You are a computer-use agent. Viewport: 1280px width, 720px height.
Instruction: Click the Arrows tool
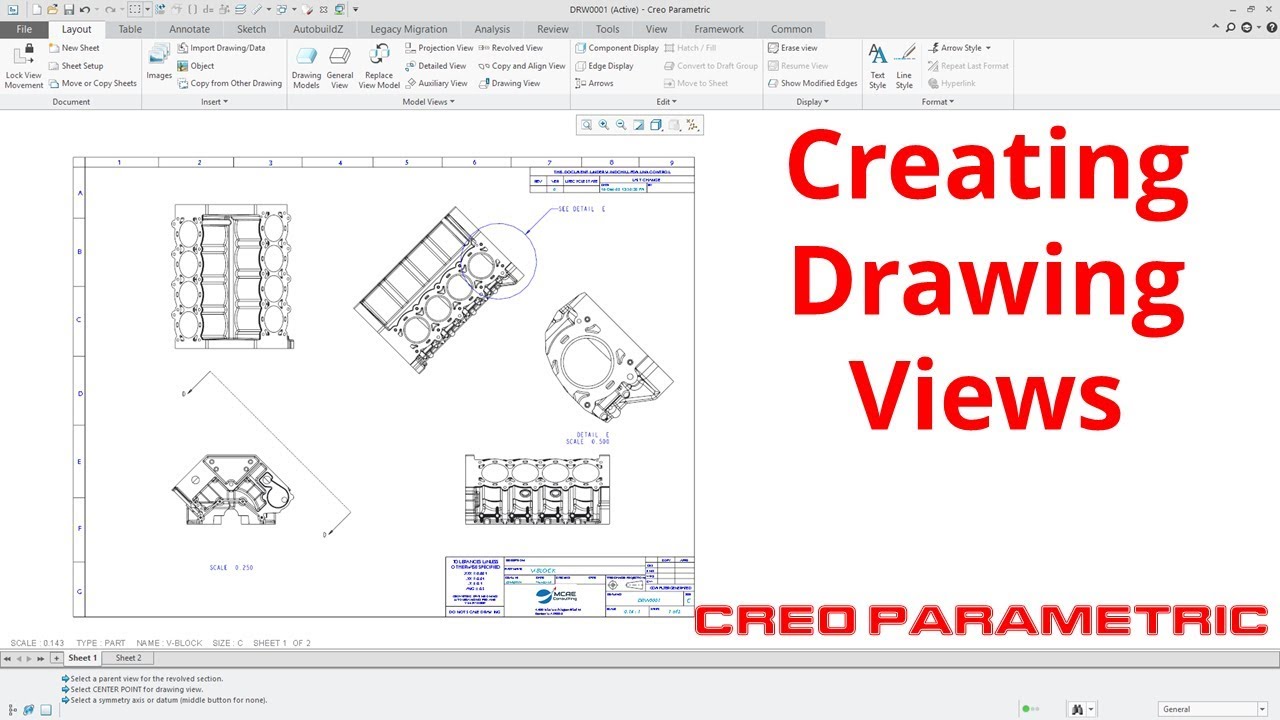tap(594, 84)
